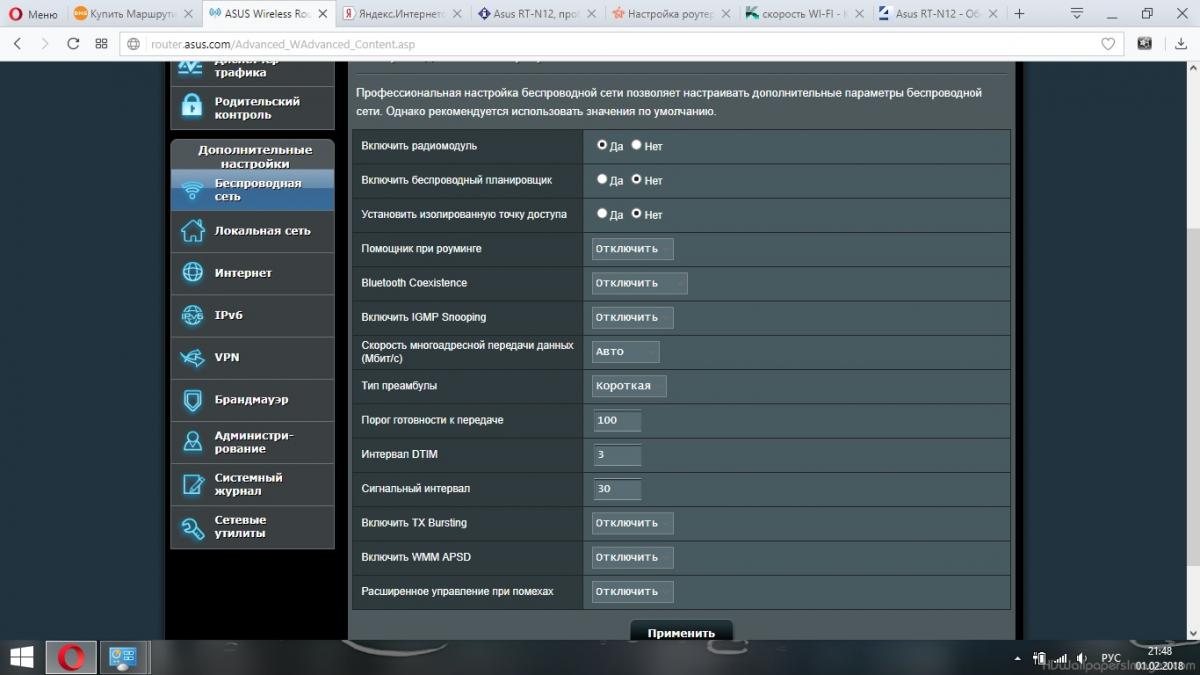Reload the router page
The height and width of the screenshot is (675, 1200).
[73, 44]
